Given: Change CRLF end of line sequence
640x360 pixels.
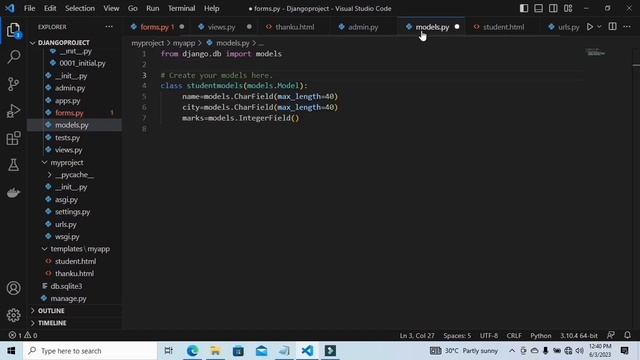Looking at the screenshot, I should [x=514, y=336].
